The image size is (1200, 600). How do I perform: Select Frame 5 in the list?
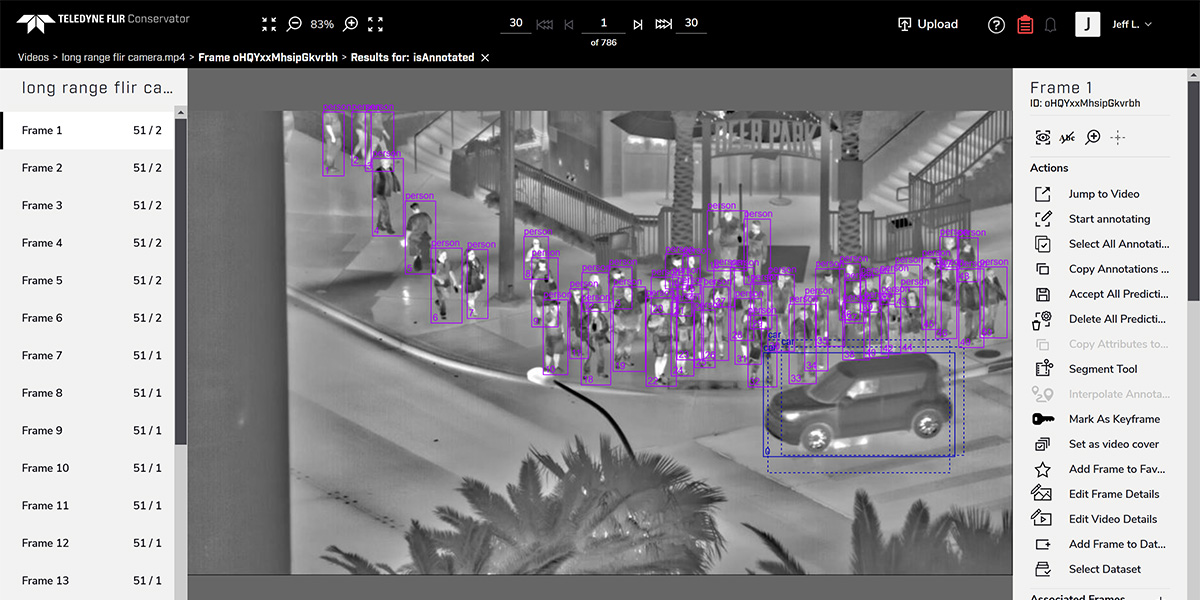pyautogui.click(x=87, y=280)
